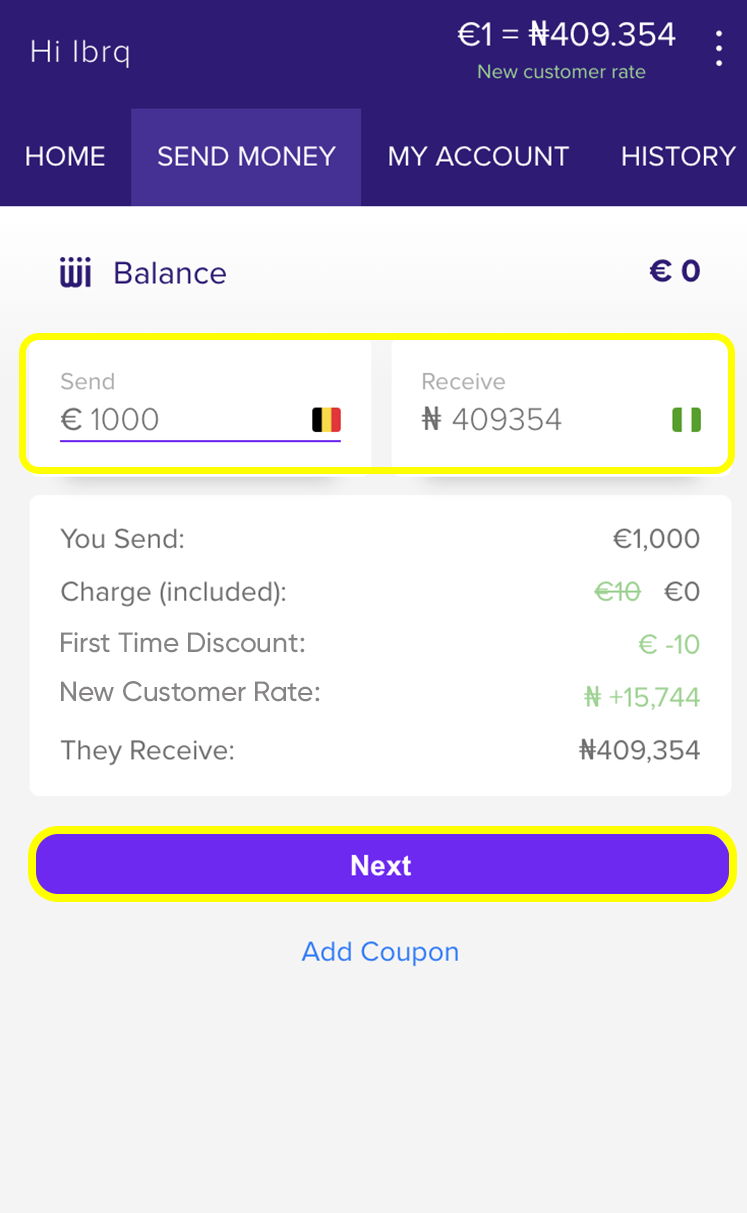This screenshot has width=747, height=1213.
Task: Tap the Belgian flag currency selector
Action: (326, 419)
